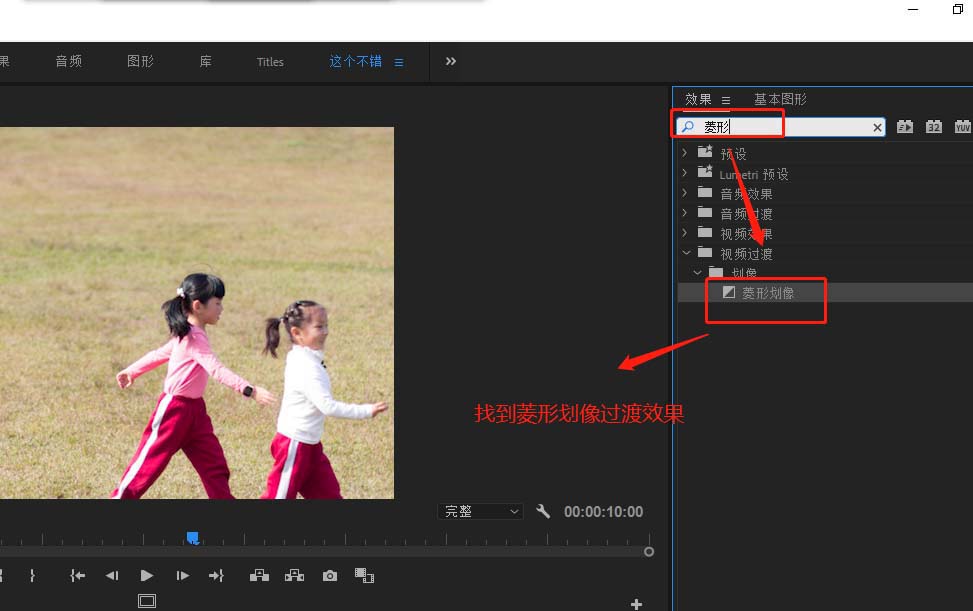Click the Lift button
The image size is (973, 611).
(x=259, y=576)
